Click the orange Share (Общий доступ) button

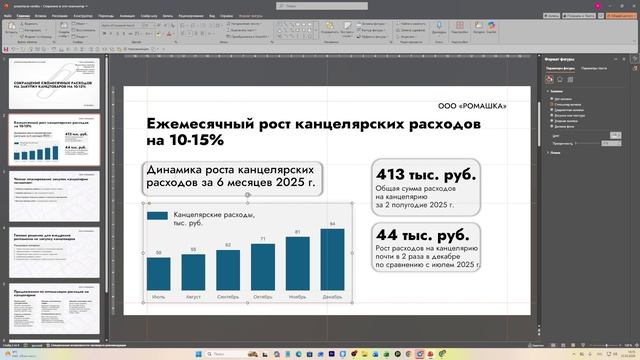tap(621, 16)
